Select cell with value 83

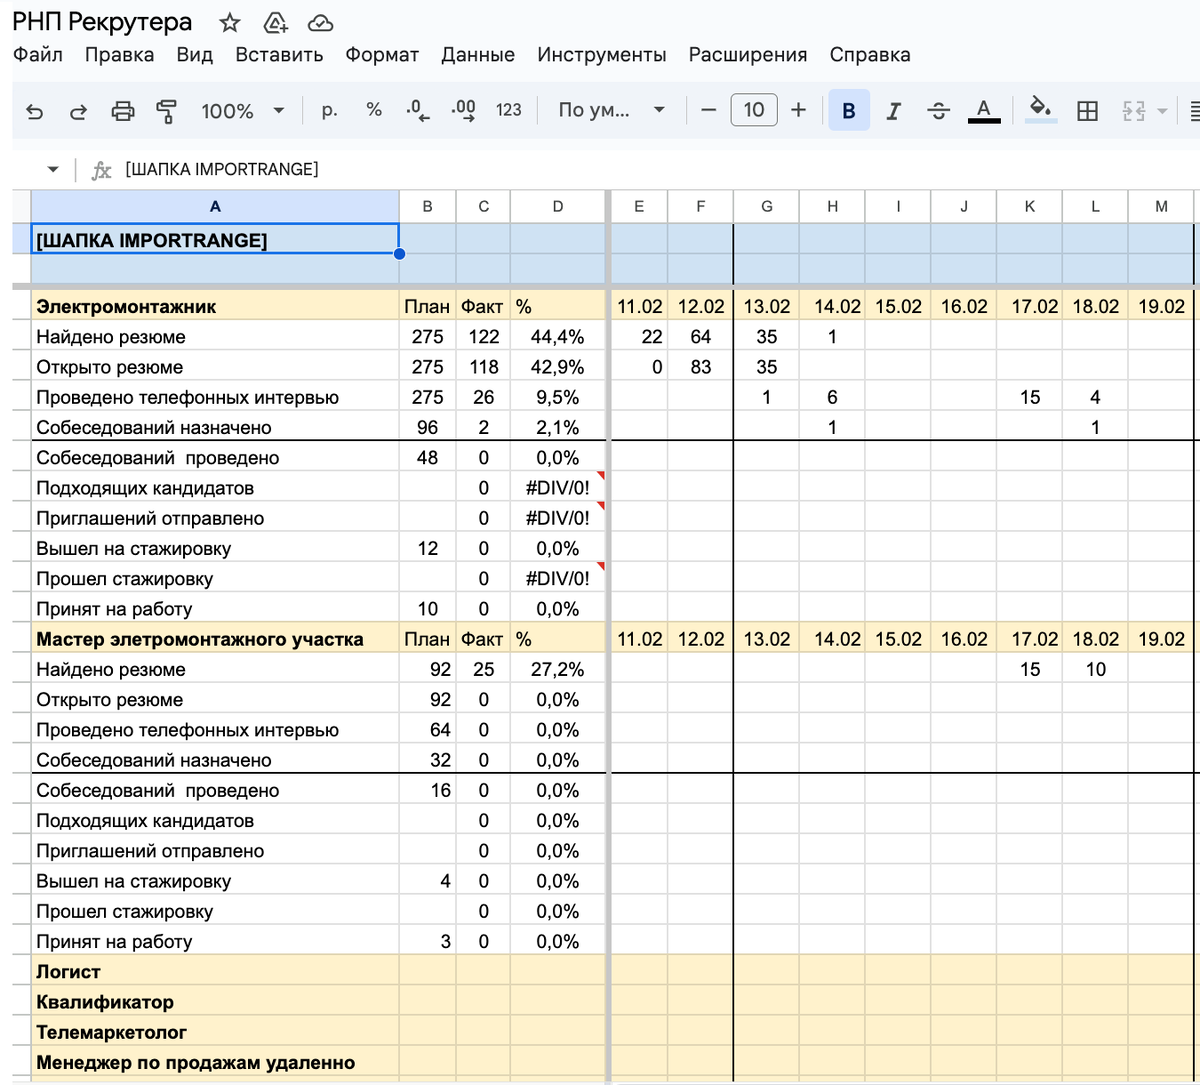(x=700, y=367)
